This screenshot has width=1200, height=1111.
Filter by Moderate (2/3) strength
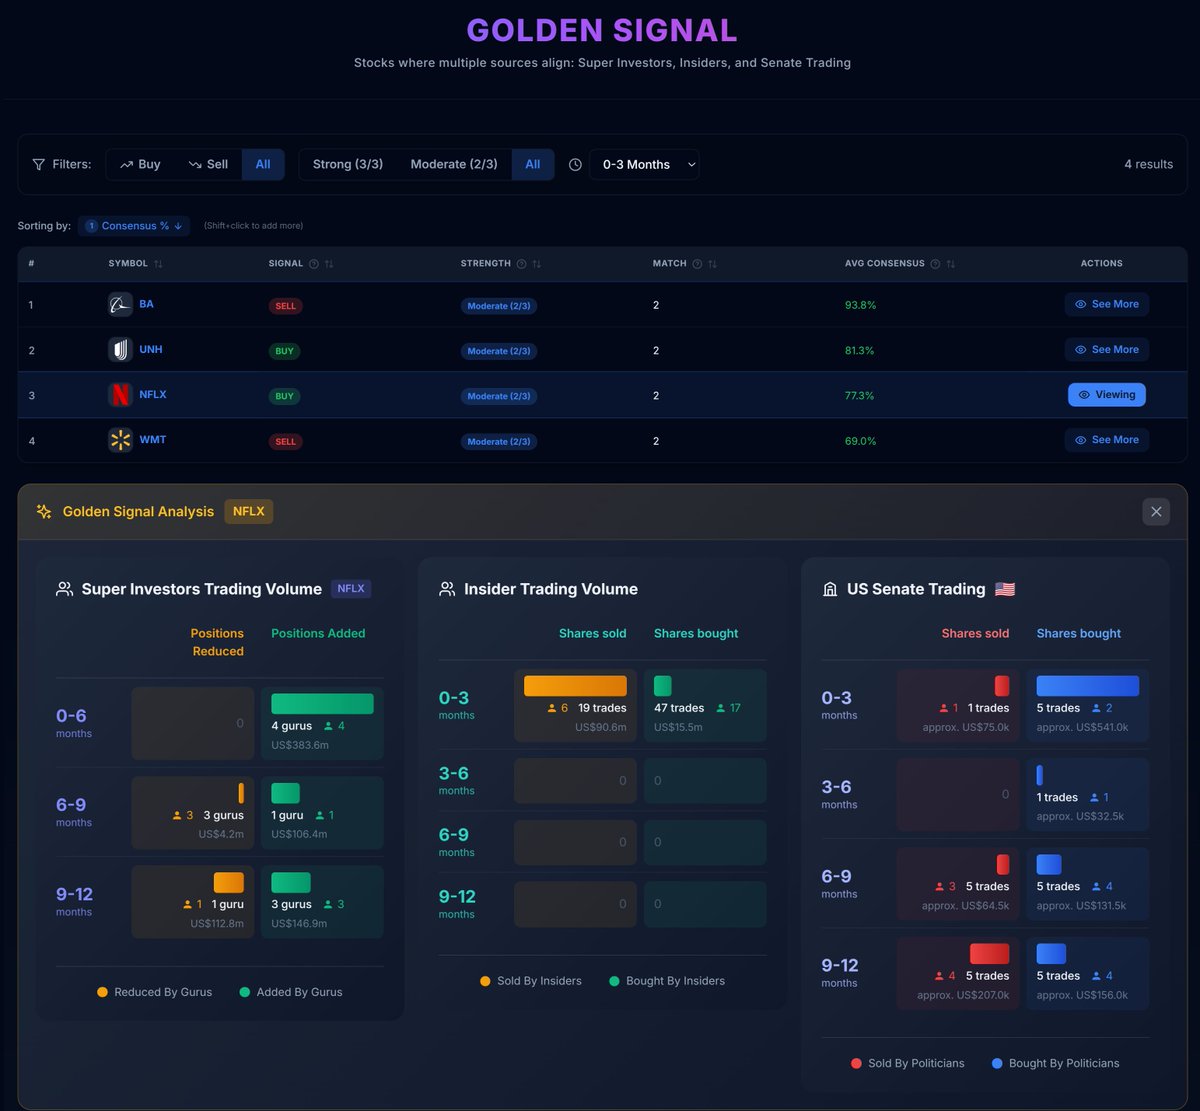click(x=454, y=164)
